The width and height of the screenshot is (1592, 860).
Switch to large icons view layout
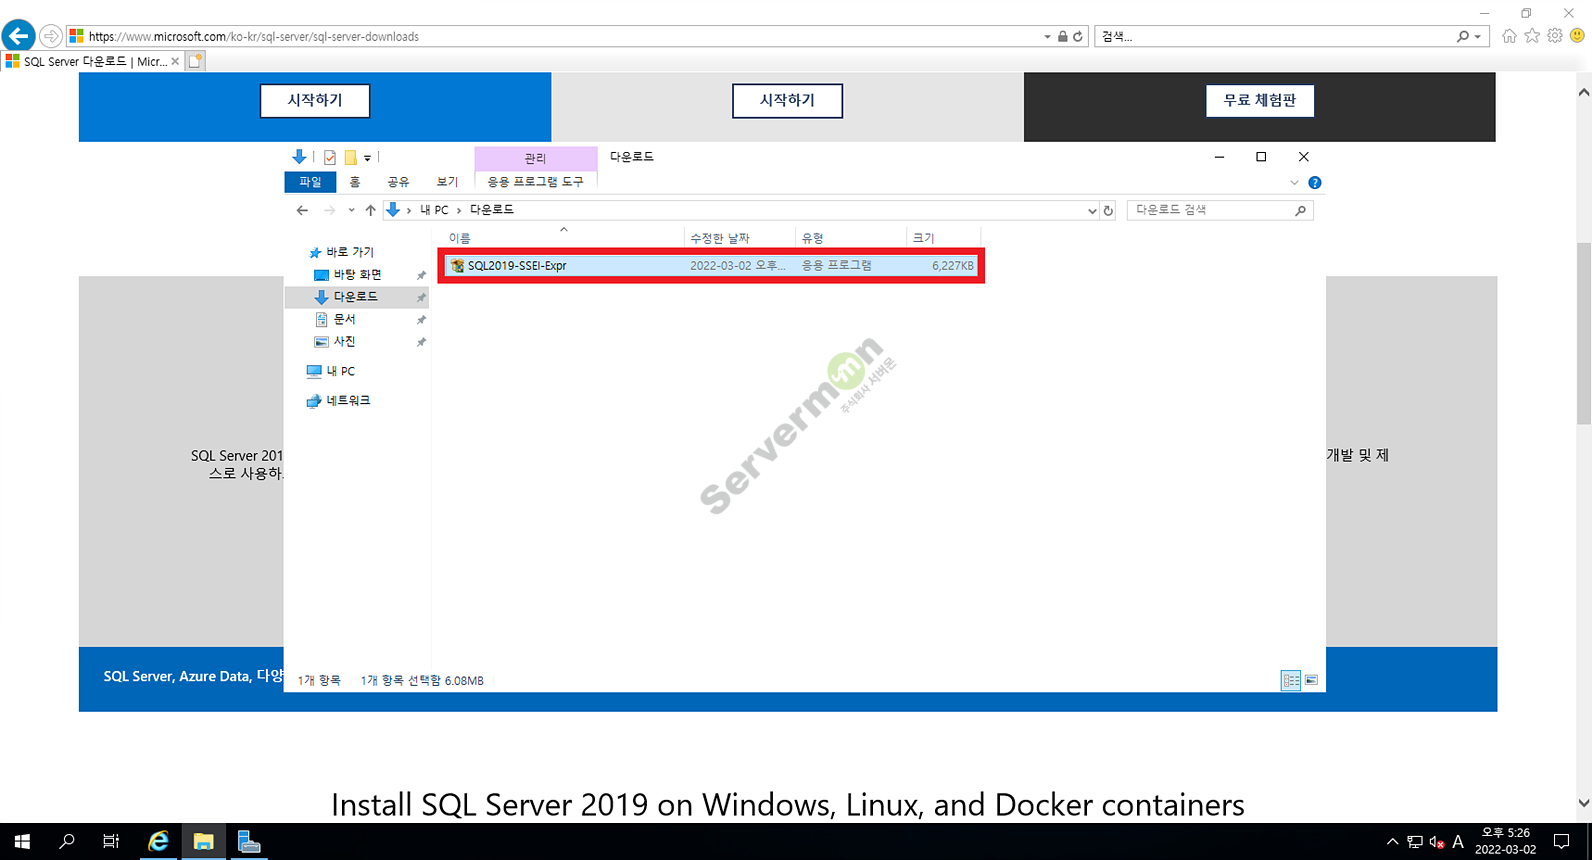coord(1311,680)
